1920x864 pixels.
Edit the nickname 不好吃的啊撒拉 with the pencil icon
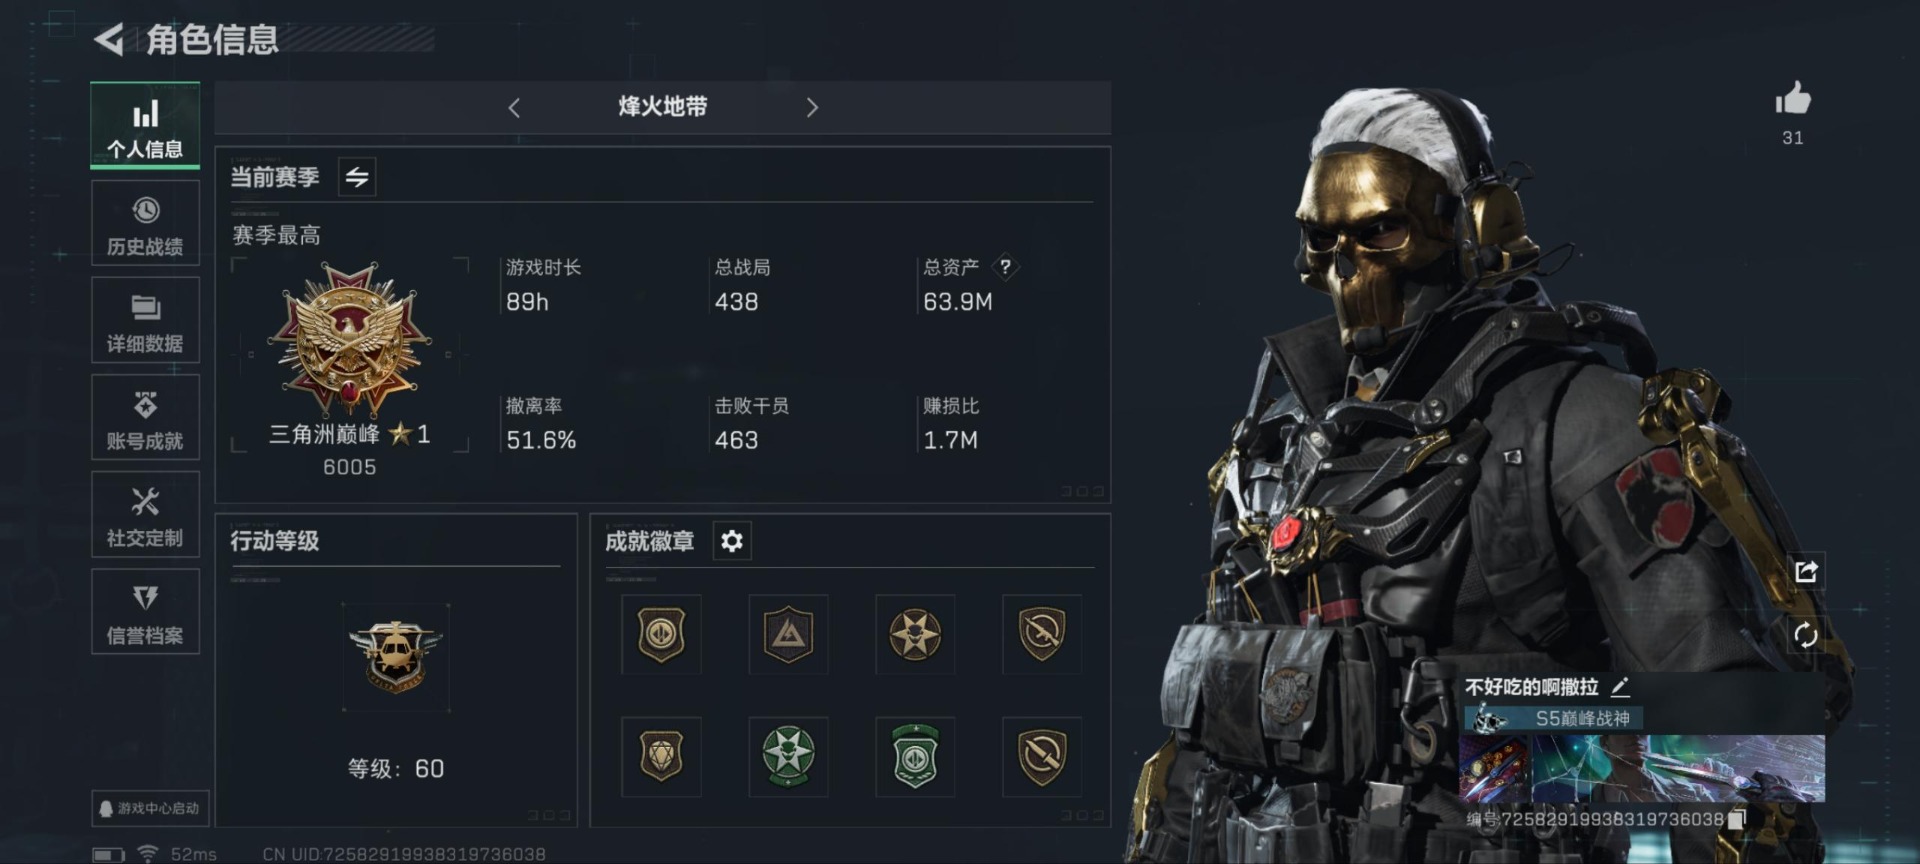1621,687
